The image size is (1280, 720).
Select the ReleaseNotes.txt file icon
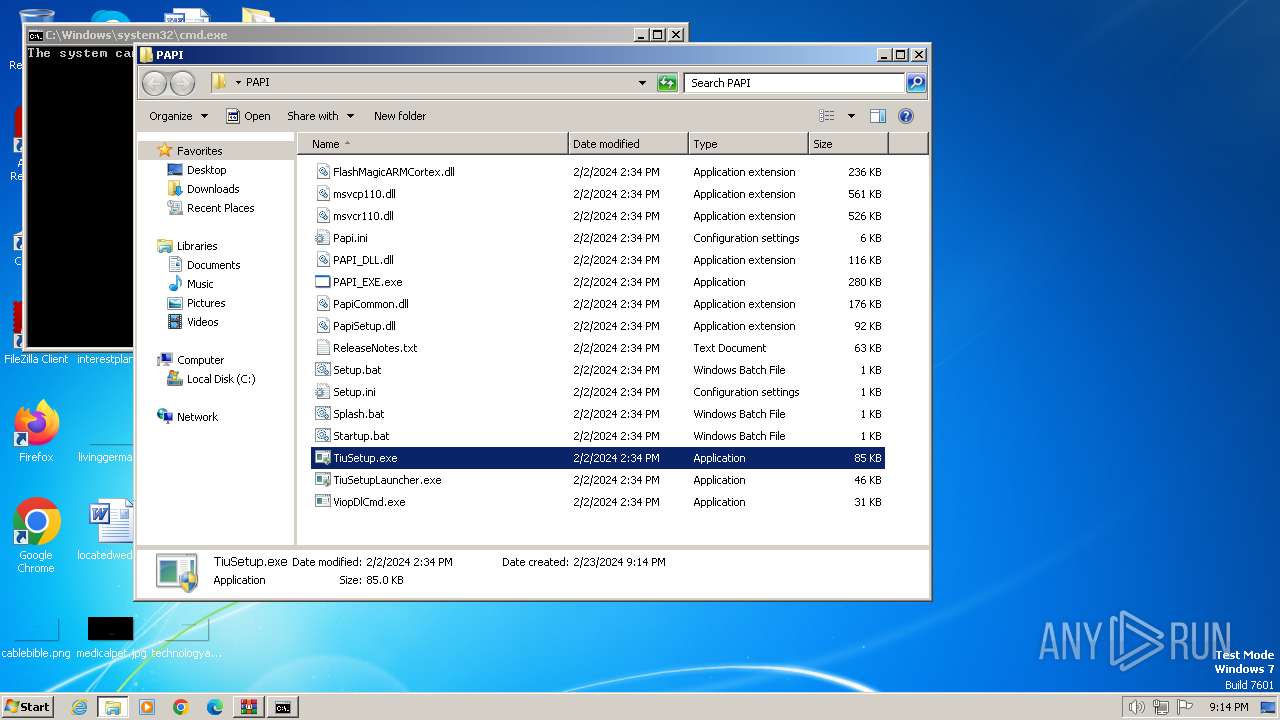point(323,348)
